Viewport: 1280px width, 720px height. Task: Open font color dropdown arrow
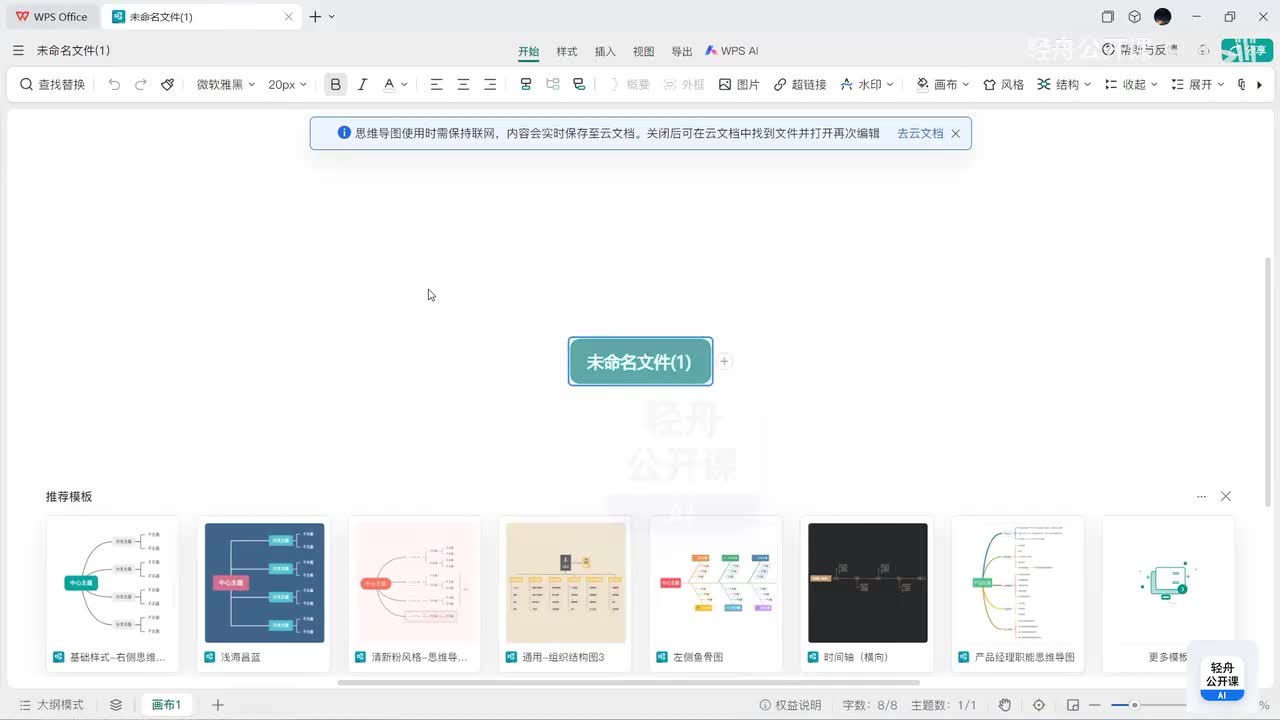[404, 85]
